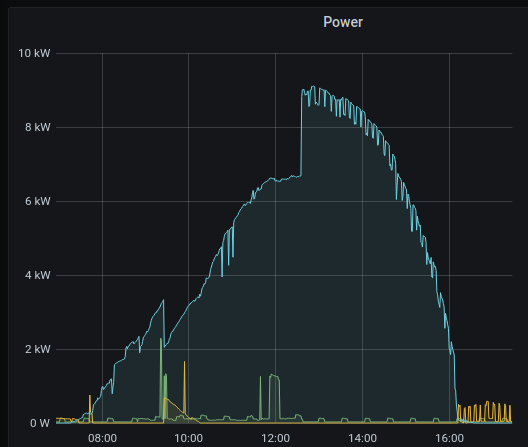Select the 6 kW y-axis label

(38, 201)
